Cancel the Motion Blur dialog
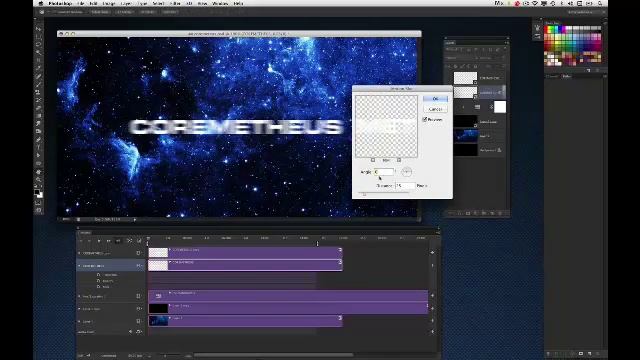 [435, 109]
